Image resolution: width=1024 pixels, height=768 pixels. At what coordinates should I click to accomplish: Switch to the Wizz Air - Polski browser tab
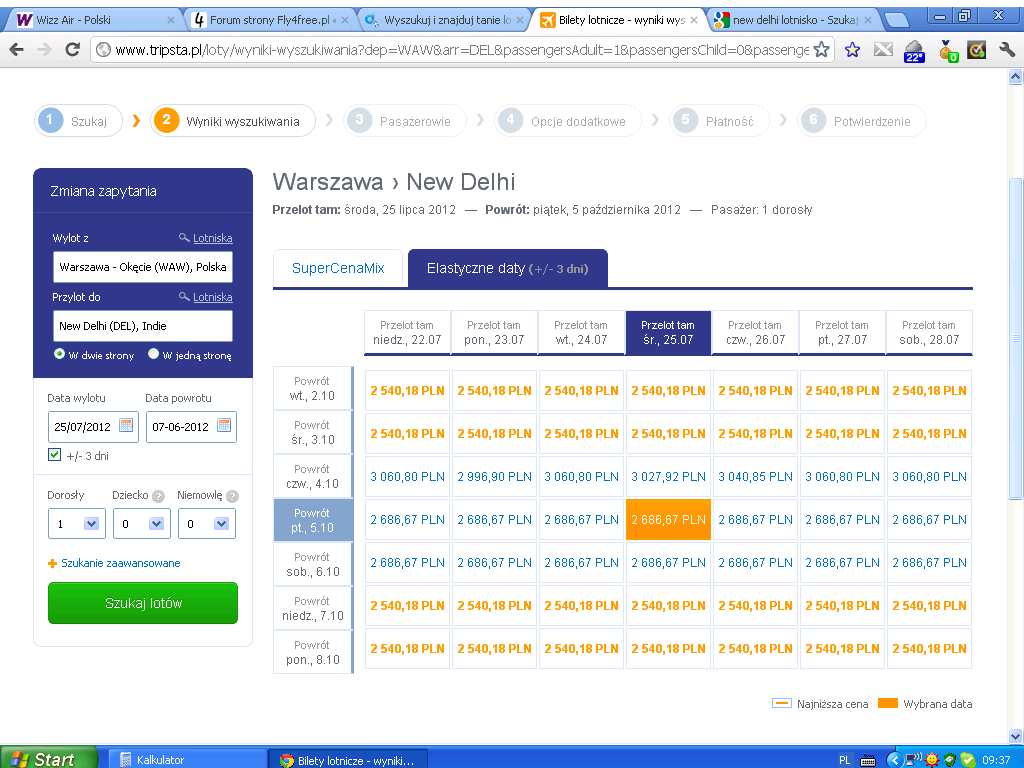click(x=90, y=20)
